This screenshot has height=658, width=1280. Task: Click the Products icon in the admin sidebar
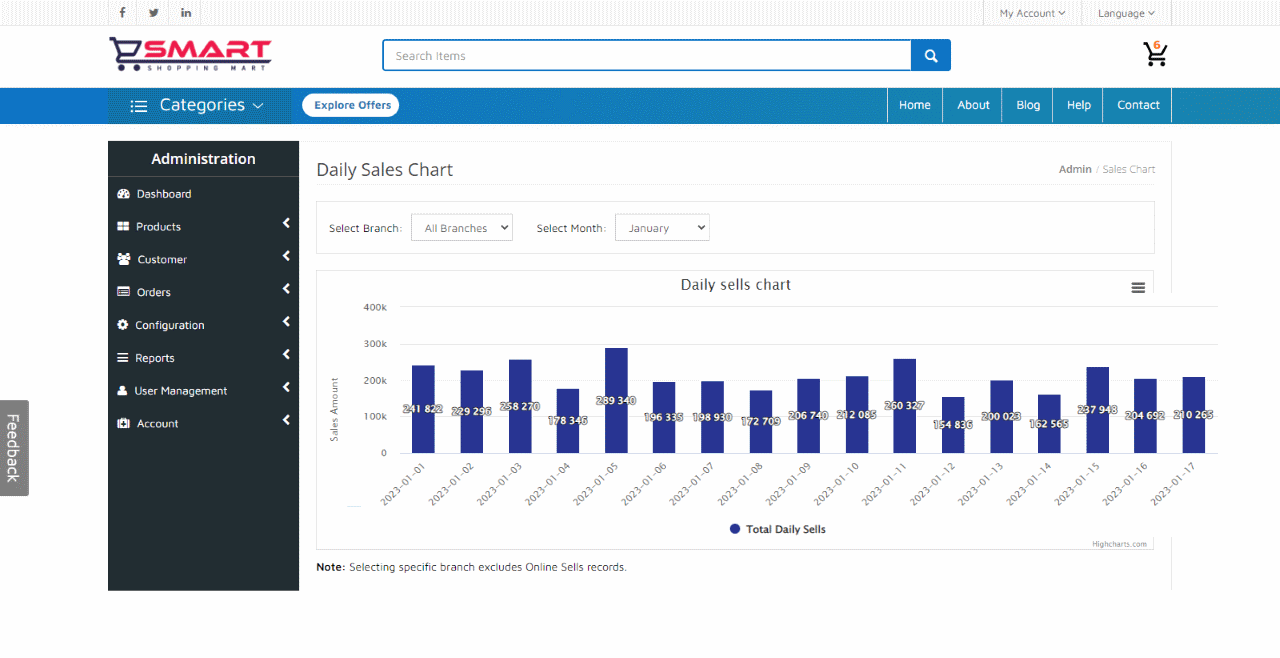[x=123, y=226]
